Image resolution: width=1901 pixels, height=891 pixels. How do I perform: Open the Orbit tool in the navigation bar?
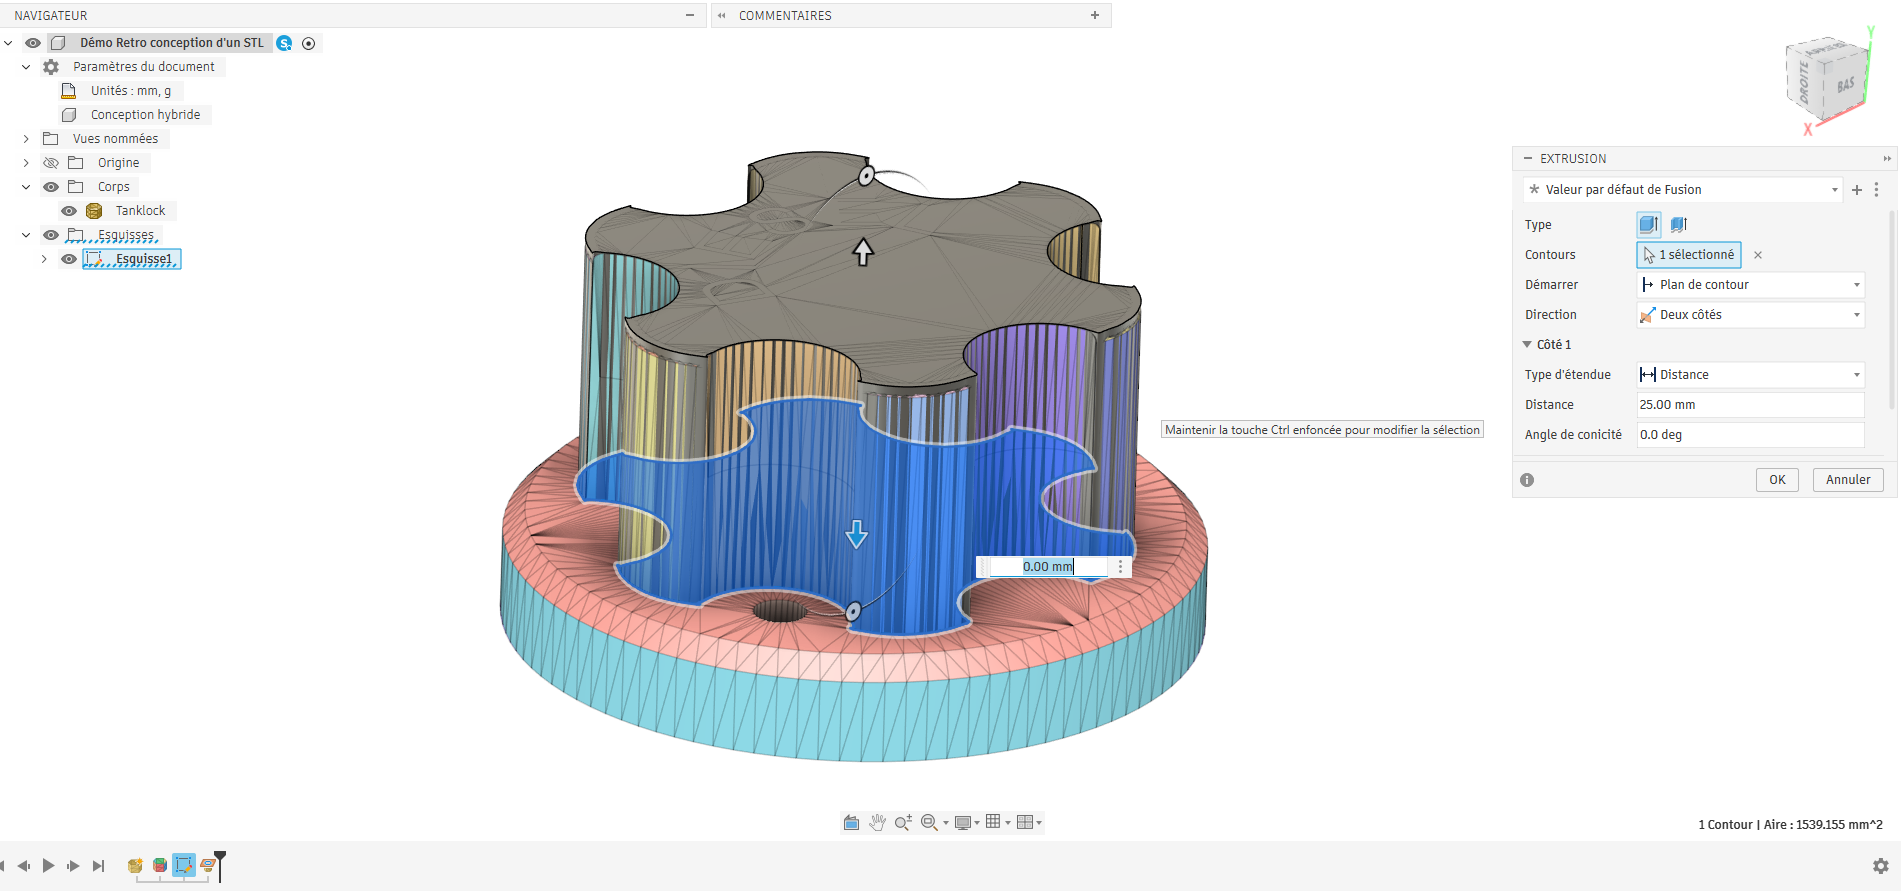[851, 823]
